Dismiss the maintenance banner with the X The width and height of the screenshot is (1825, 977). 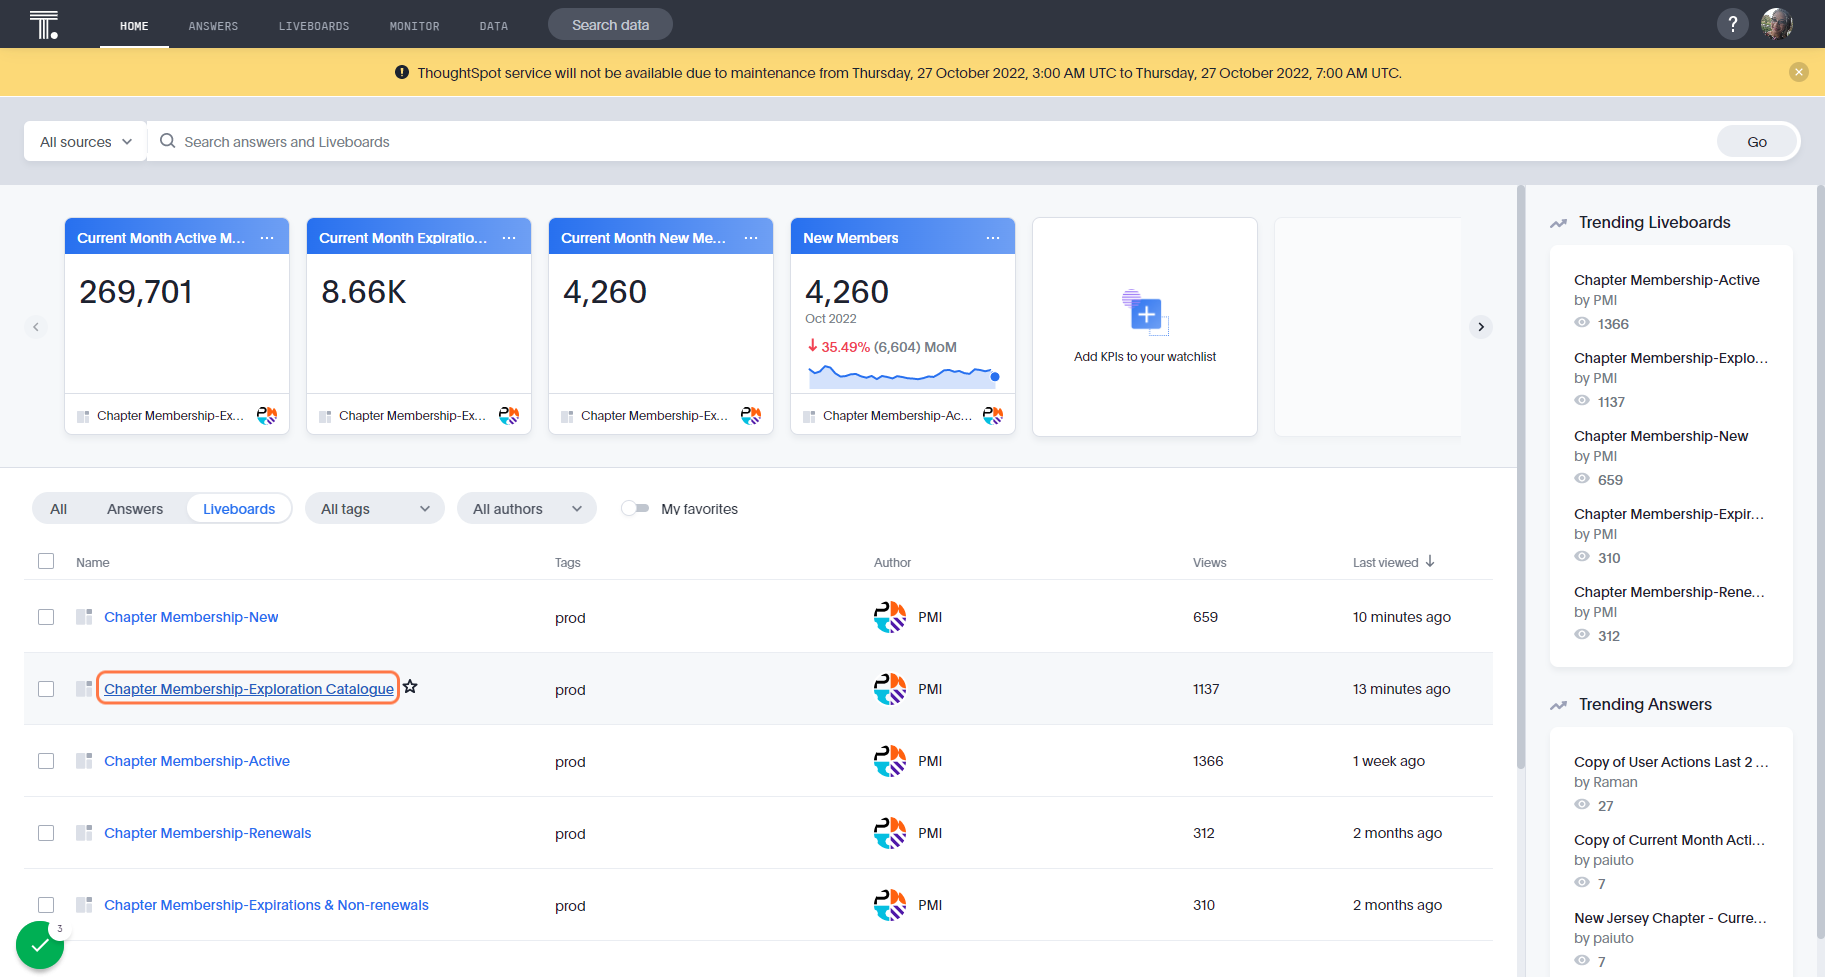(1798, 72)
